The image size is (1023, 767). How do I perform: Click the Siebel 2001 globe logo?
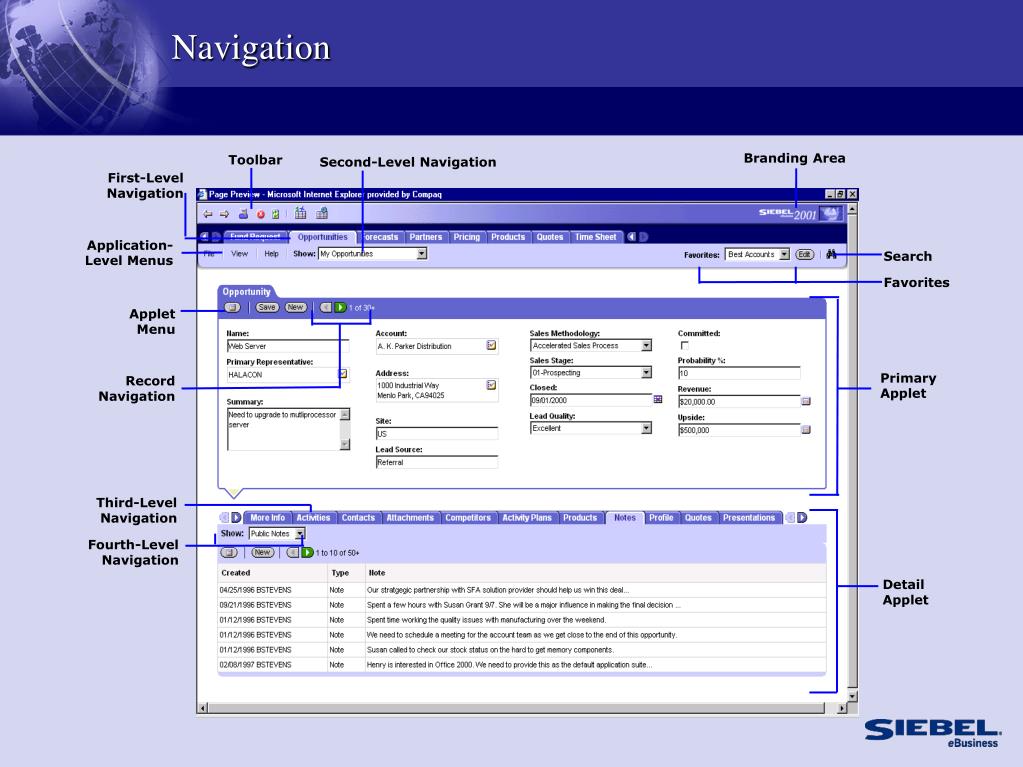831,213
